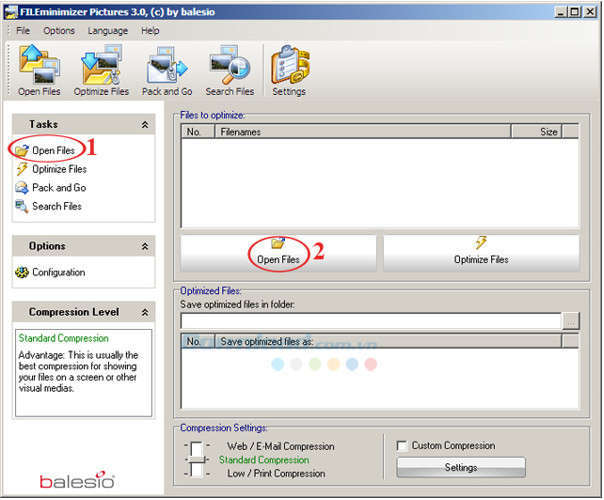Enable the Custom Compression checkbox

point(402,446)
